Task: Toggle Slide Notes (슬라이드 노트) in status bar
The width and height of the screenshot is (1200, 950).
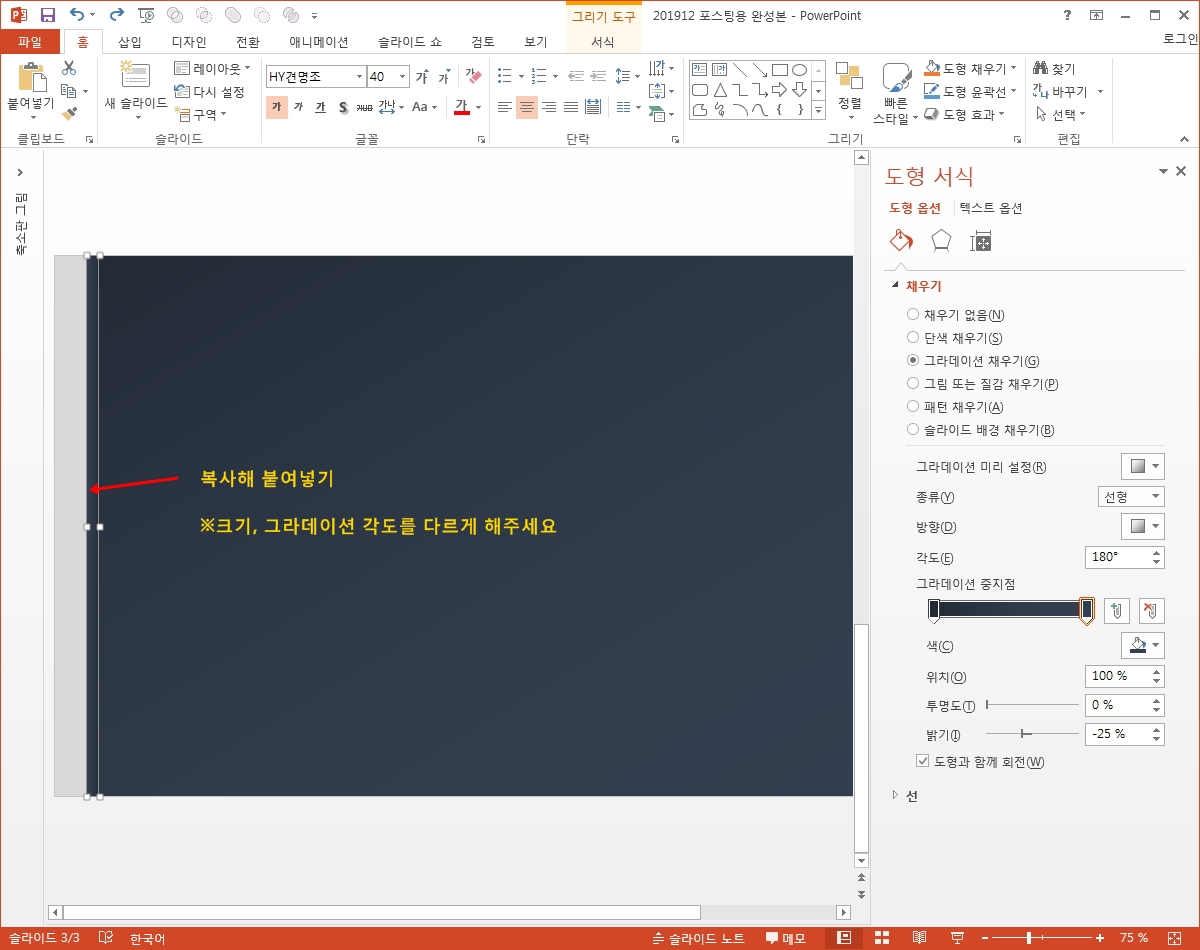Action: pos(698,938)
